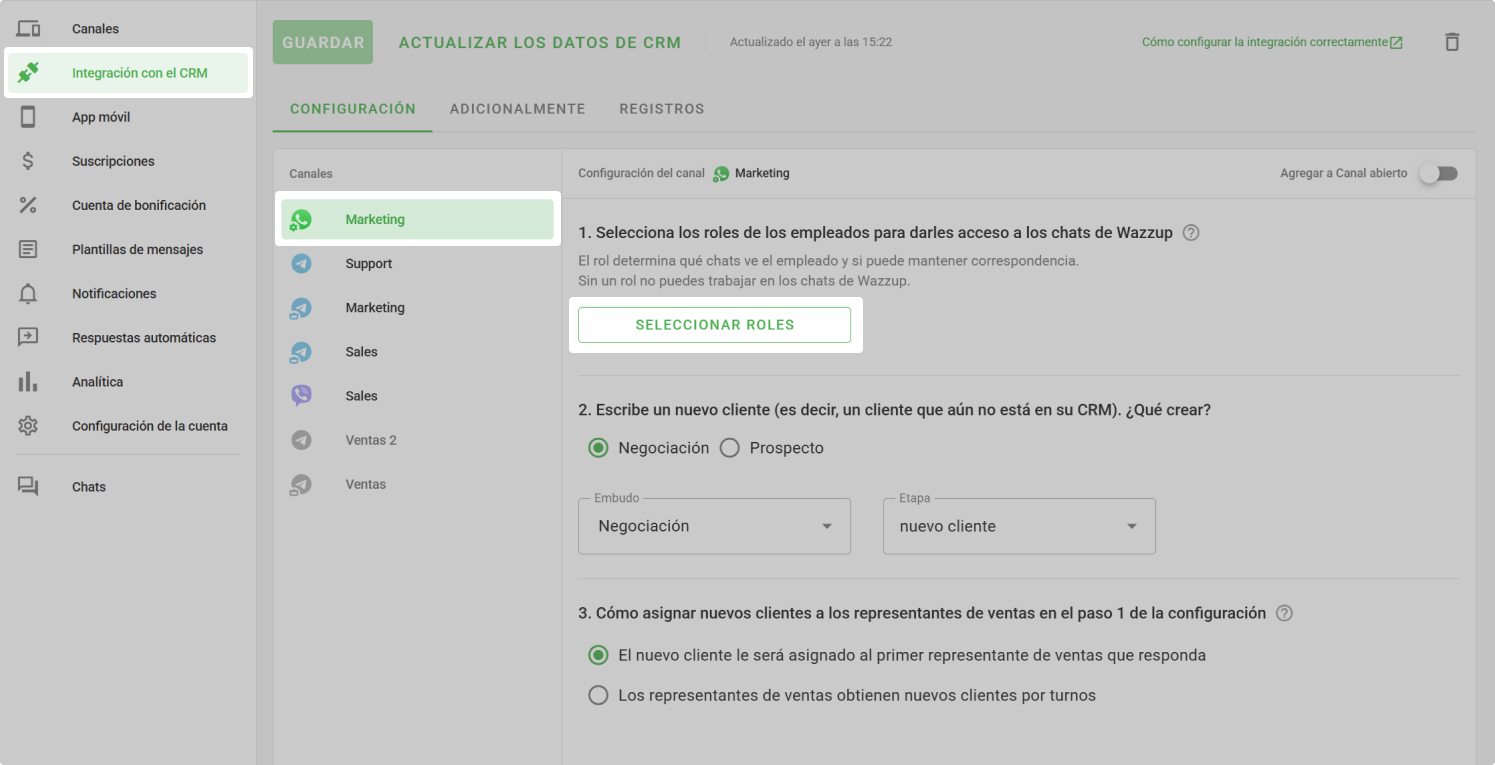1495x765 pixels.
Task: Click Actualizar los datos de CRM
Action: click(x=540, y=42)
